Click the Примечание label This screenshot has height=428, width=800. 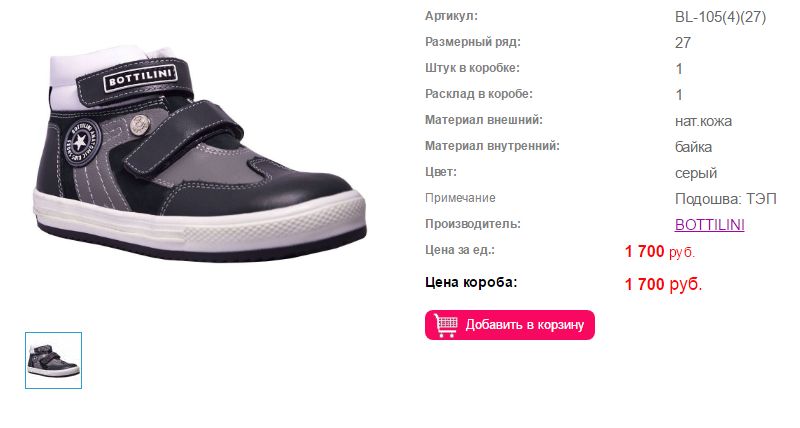460,198
